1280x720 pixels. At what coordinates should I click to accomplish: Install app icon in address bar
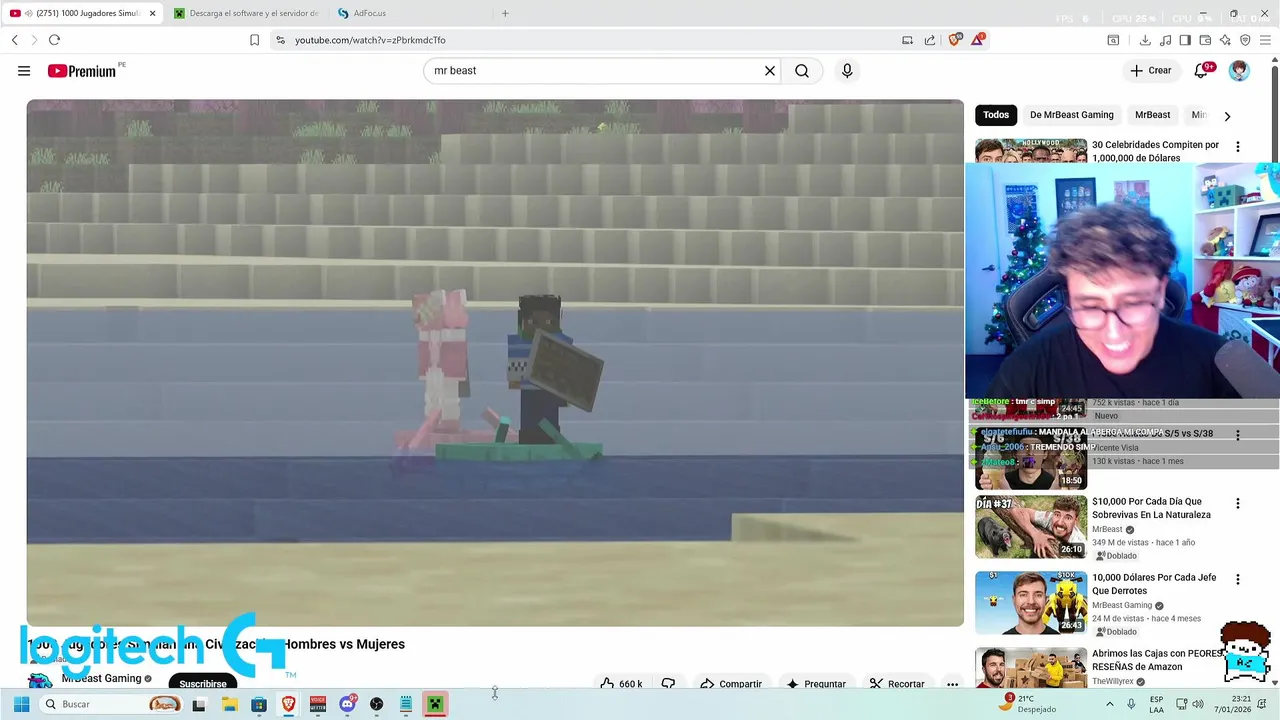click(907, 40)
